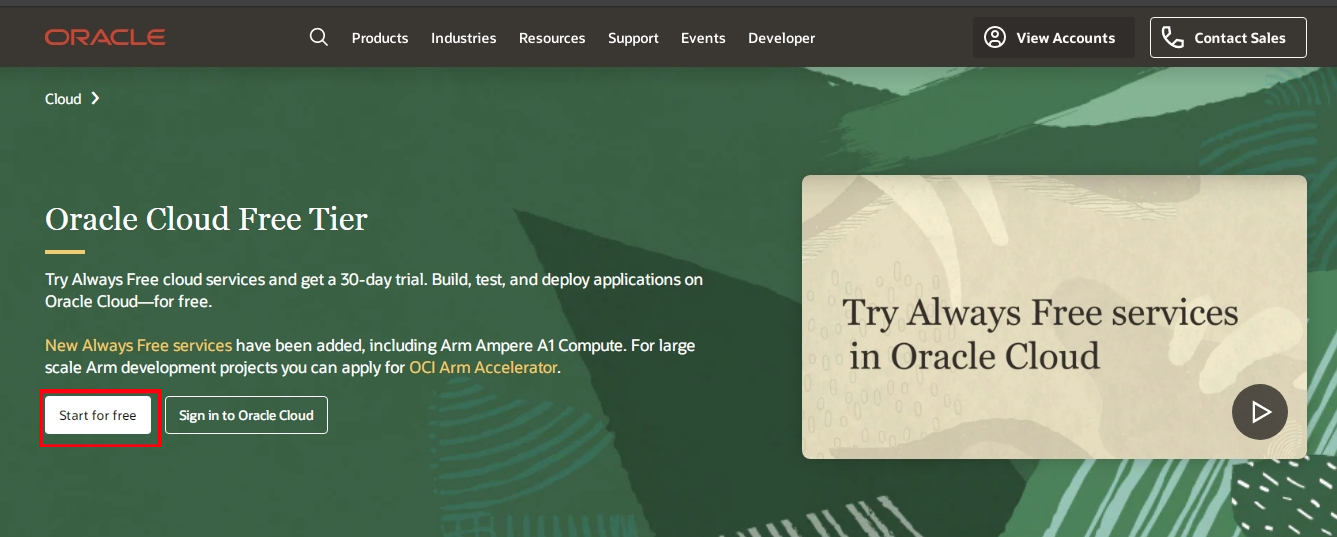Open the Products menu
Screen dimensions: 1337x537
click(x=380, y=38)
